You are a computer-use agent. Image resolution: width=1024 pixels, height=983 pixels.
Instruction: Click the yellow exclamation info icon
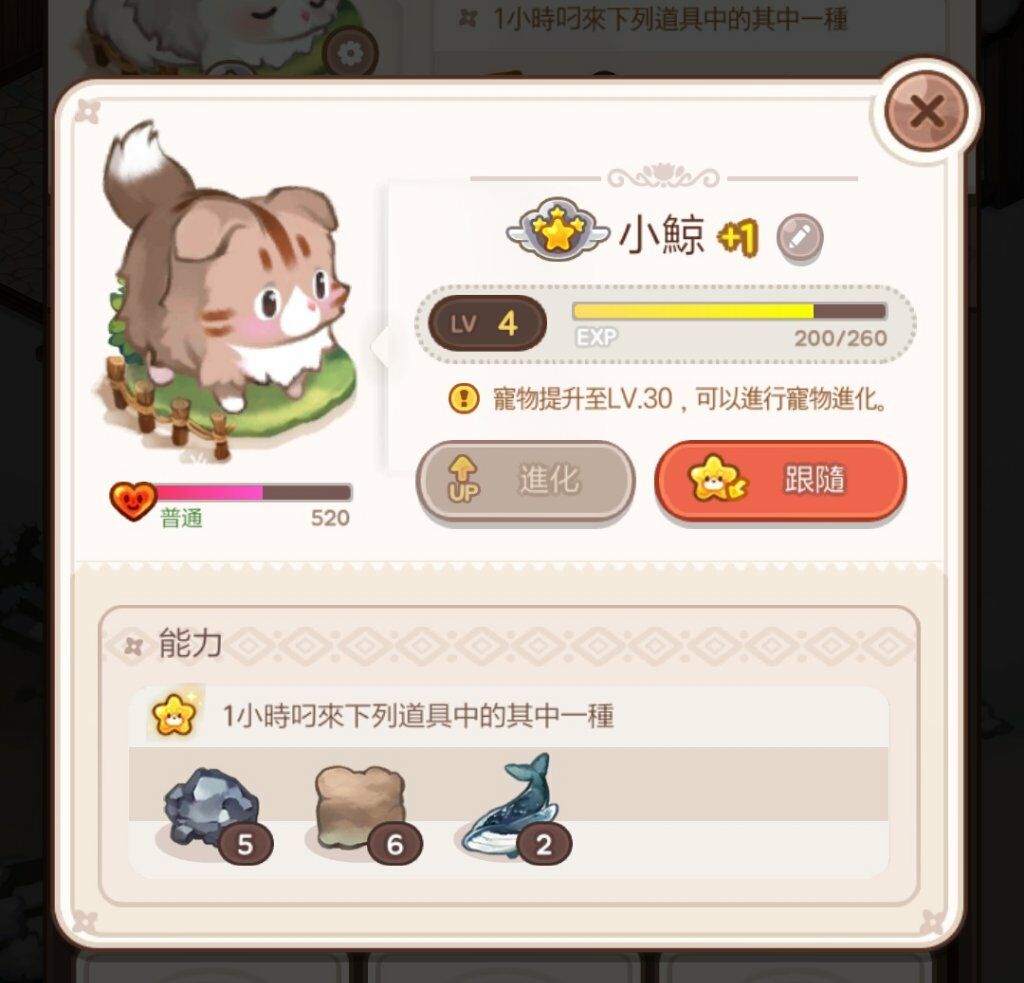[x=464, y=398]
